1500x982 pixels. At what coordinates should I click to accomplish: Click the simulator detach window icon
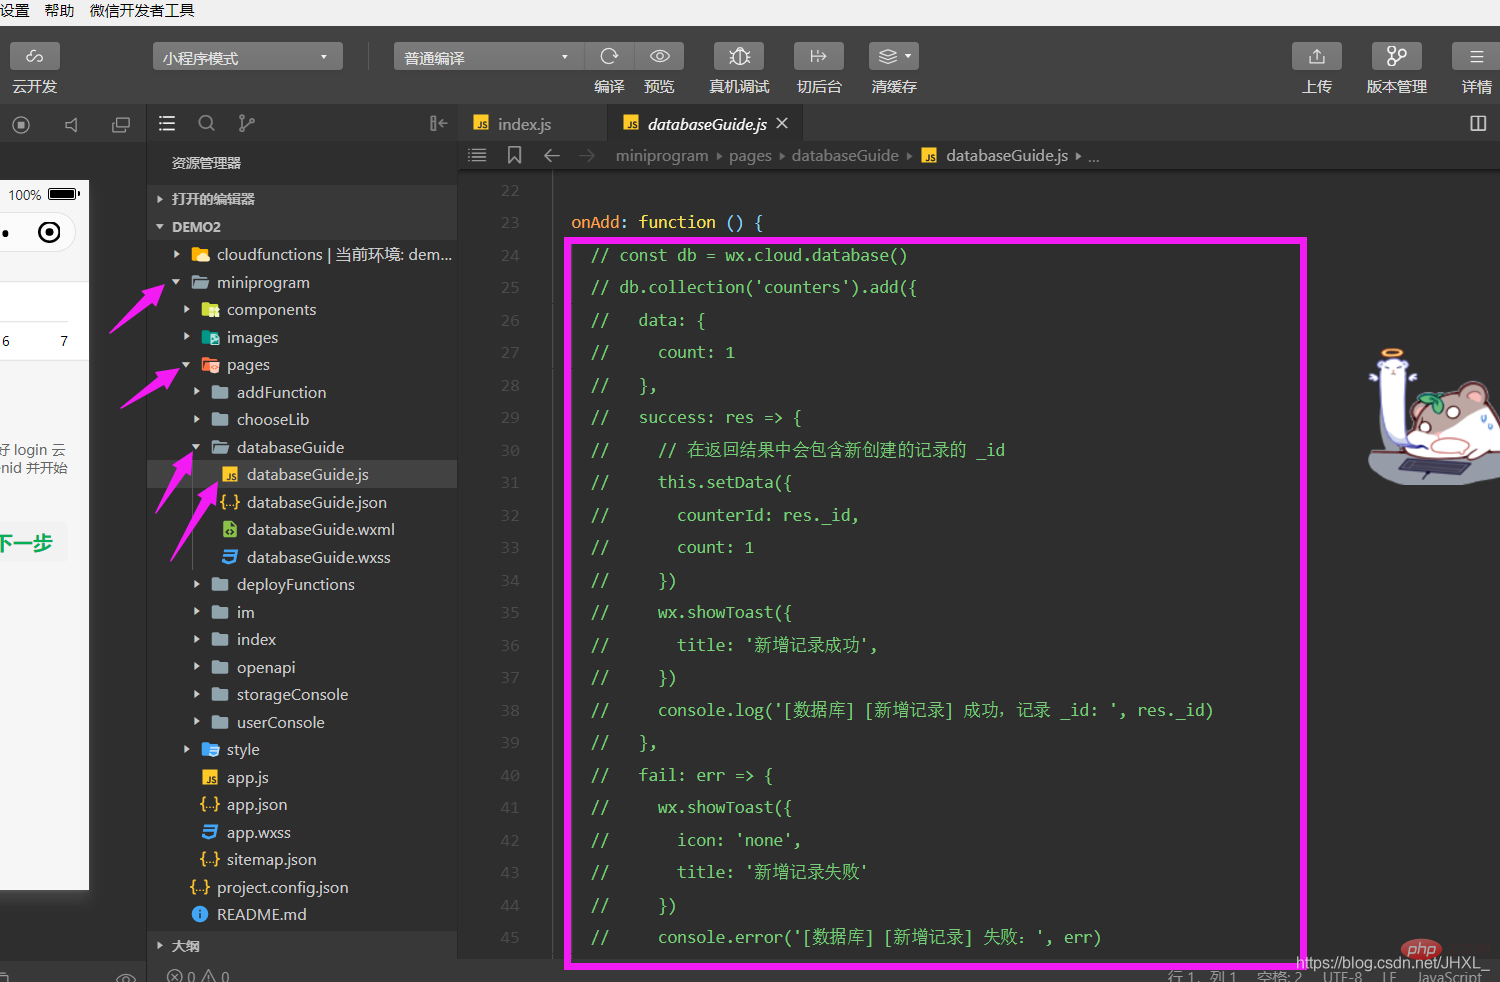pos(121,125)
